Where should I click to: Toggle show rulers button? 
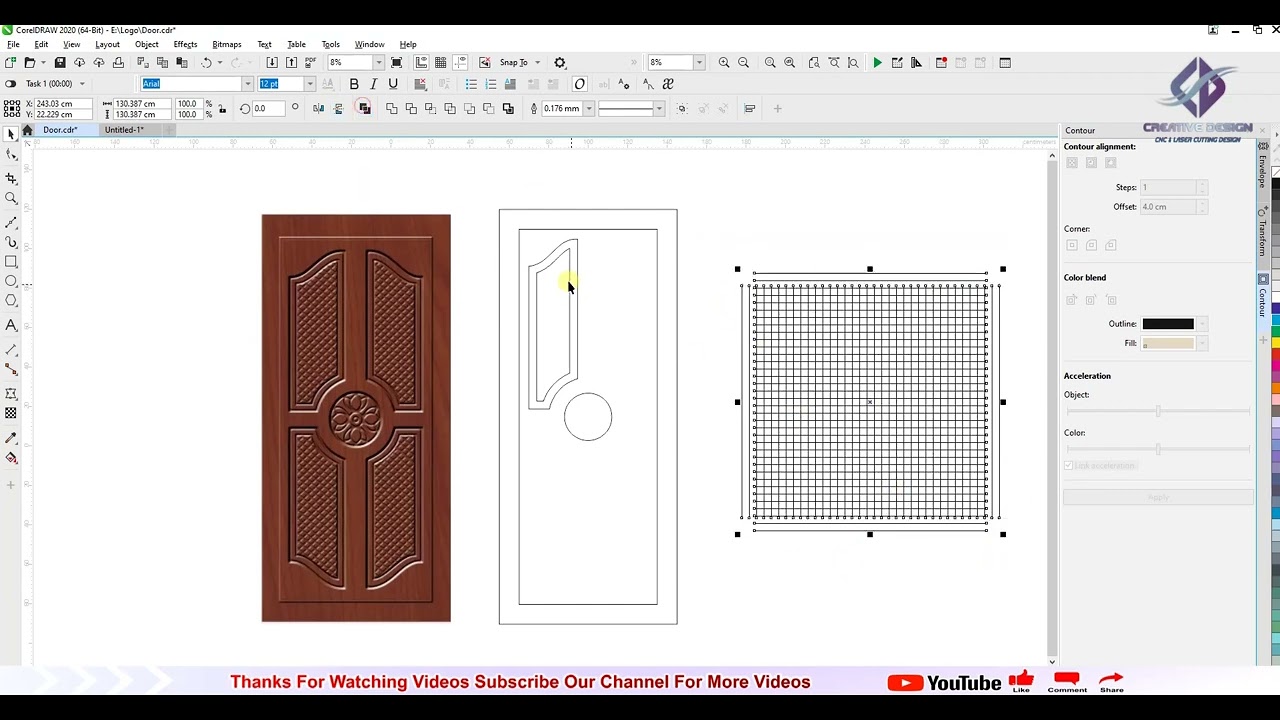coord(422,63)
